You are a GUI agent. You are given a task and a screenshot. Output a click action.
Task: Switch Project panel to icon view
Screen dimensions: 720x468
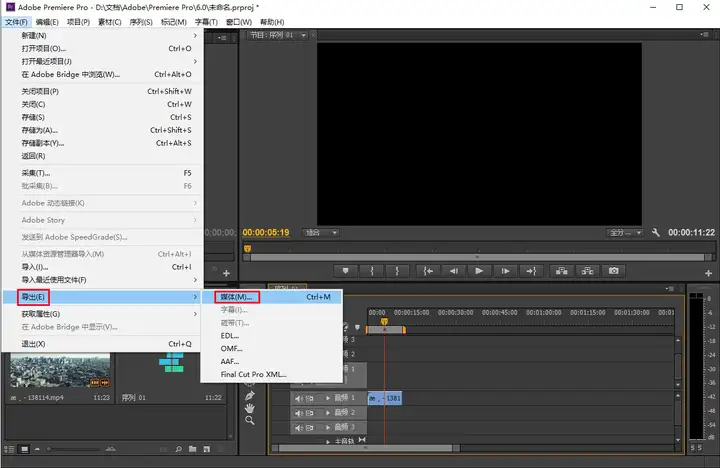point(24,449)
